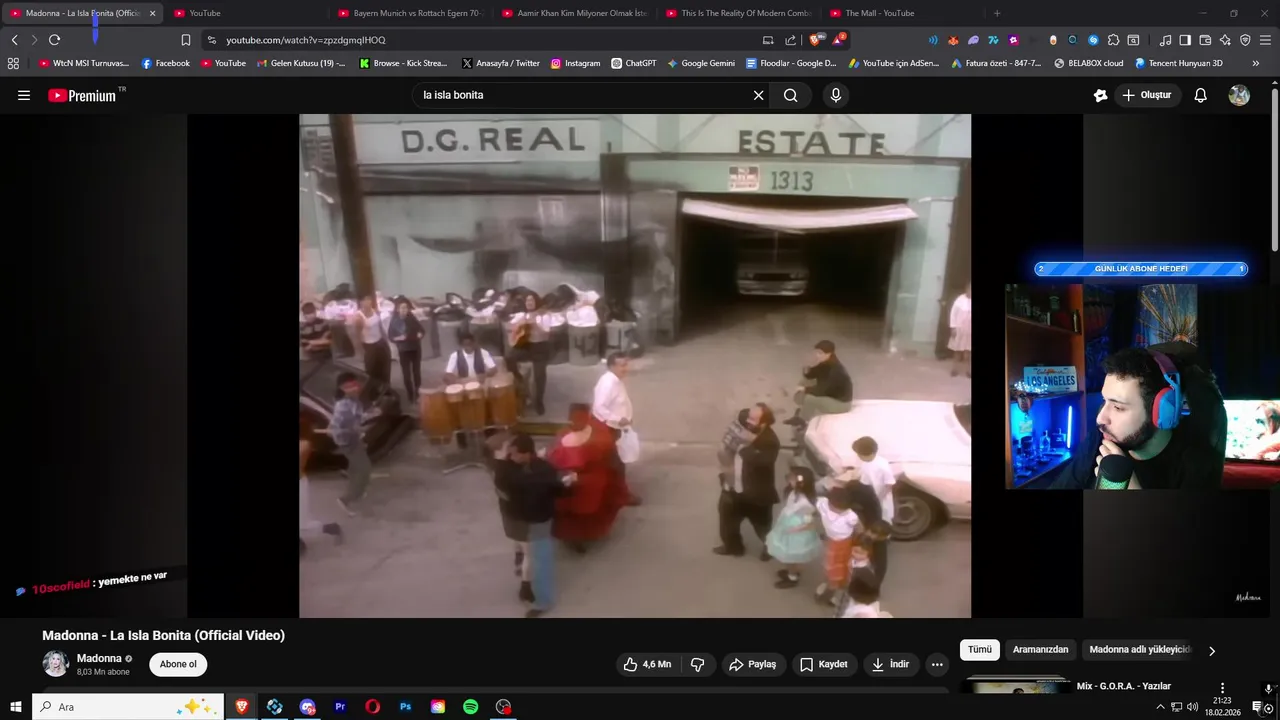Open Brave VPN shield icon
This screenshot has height=720, width=1280.
click(x=1245, y=40)
